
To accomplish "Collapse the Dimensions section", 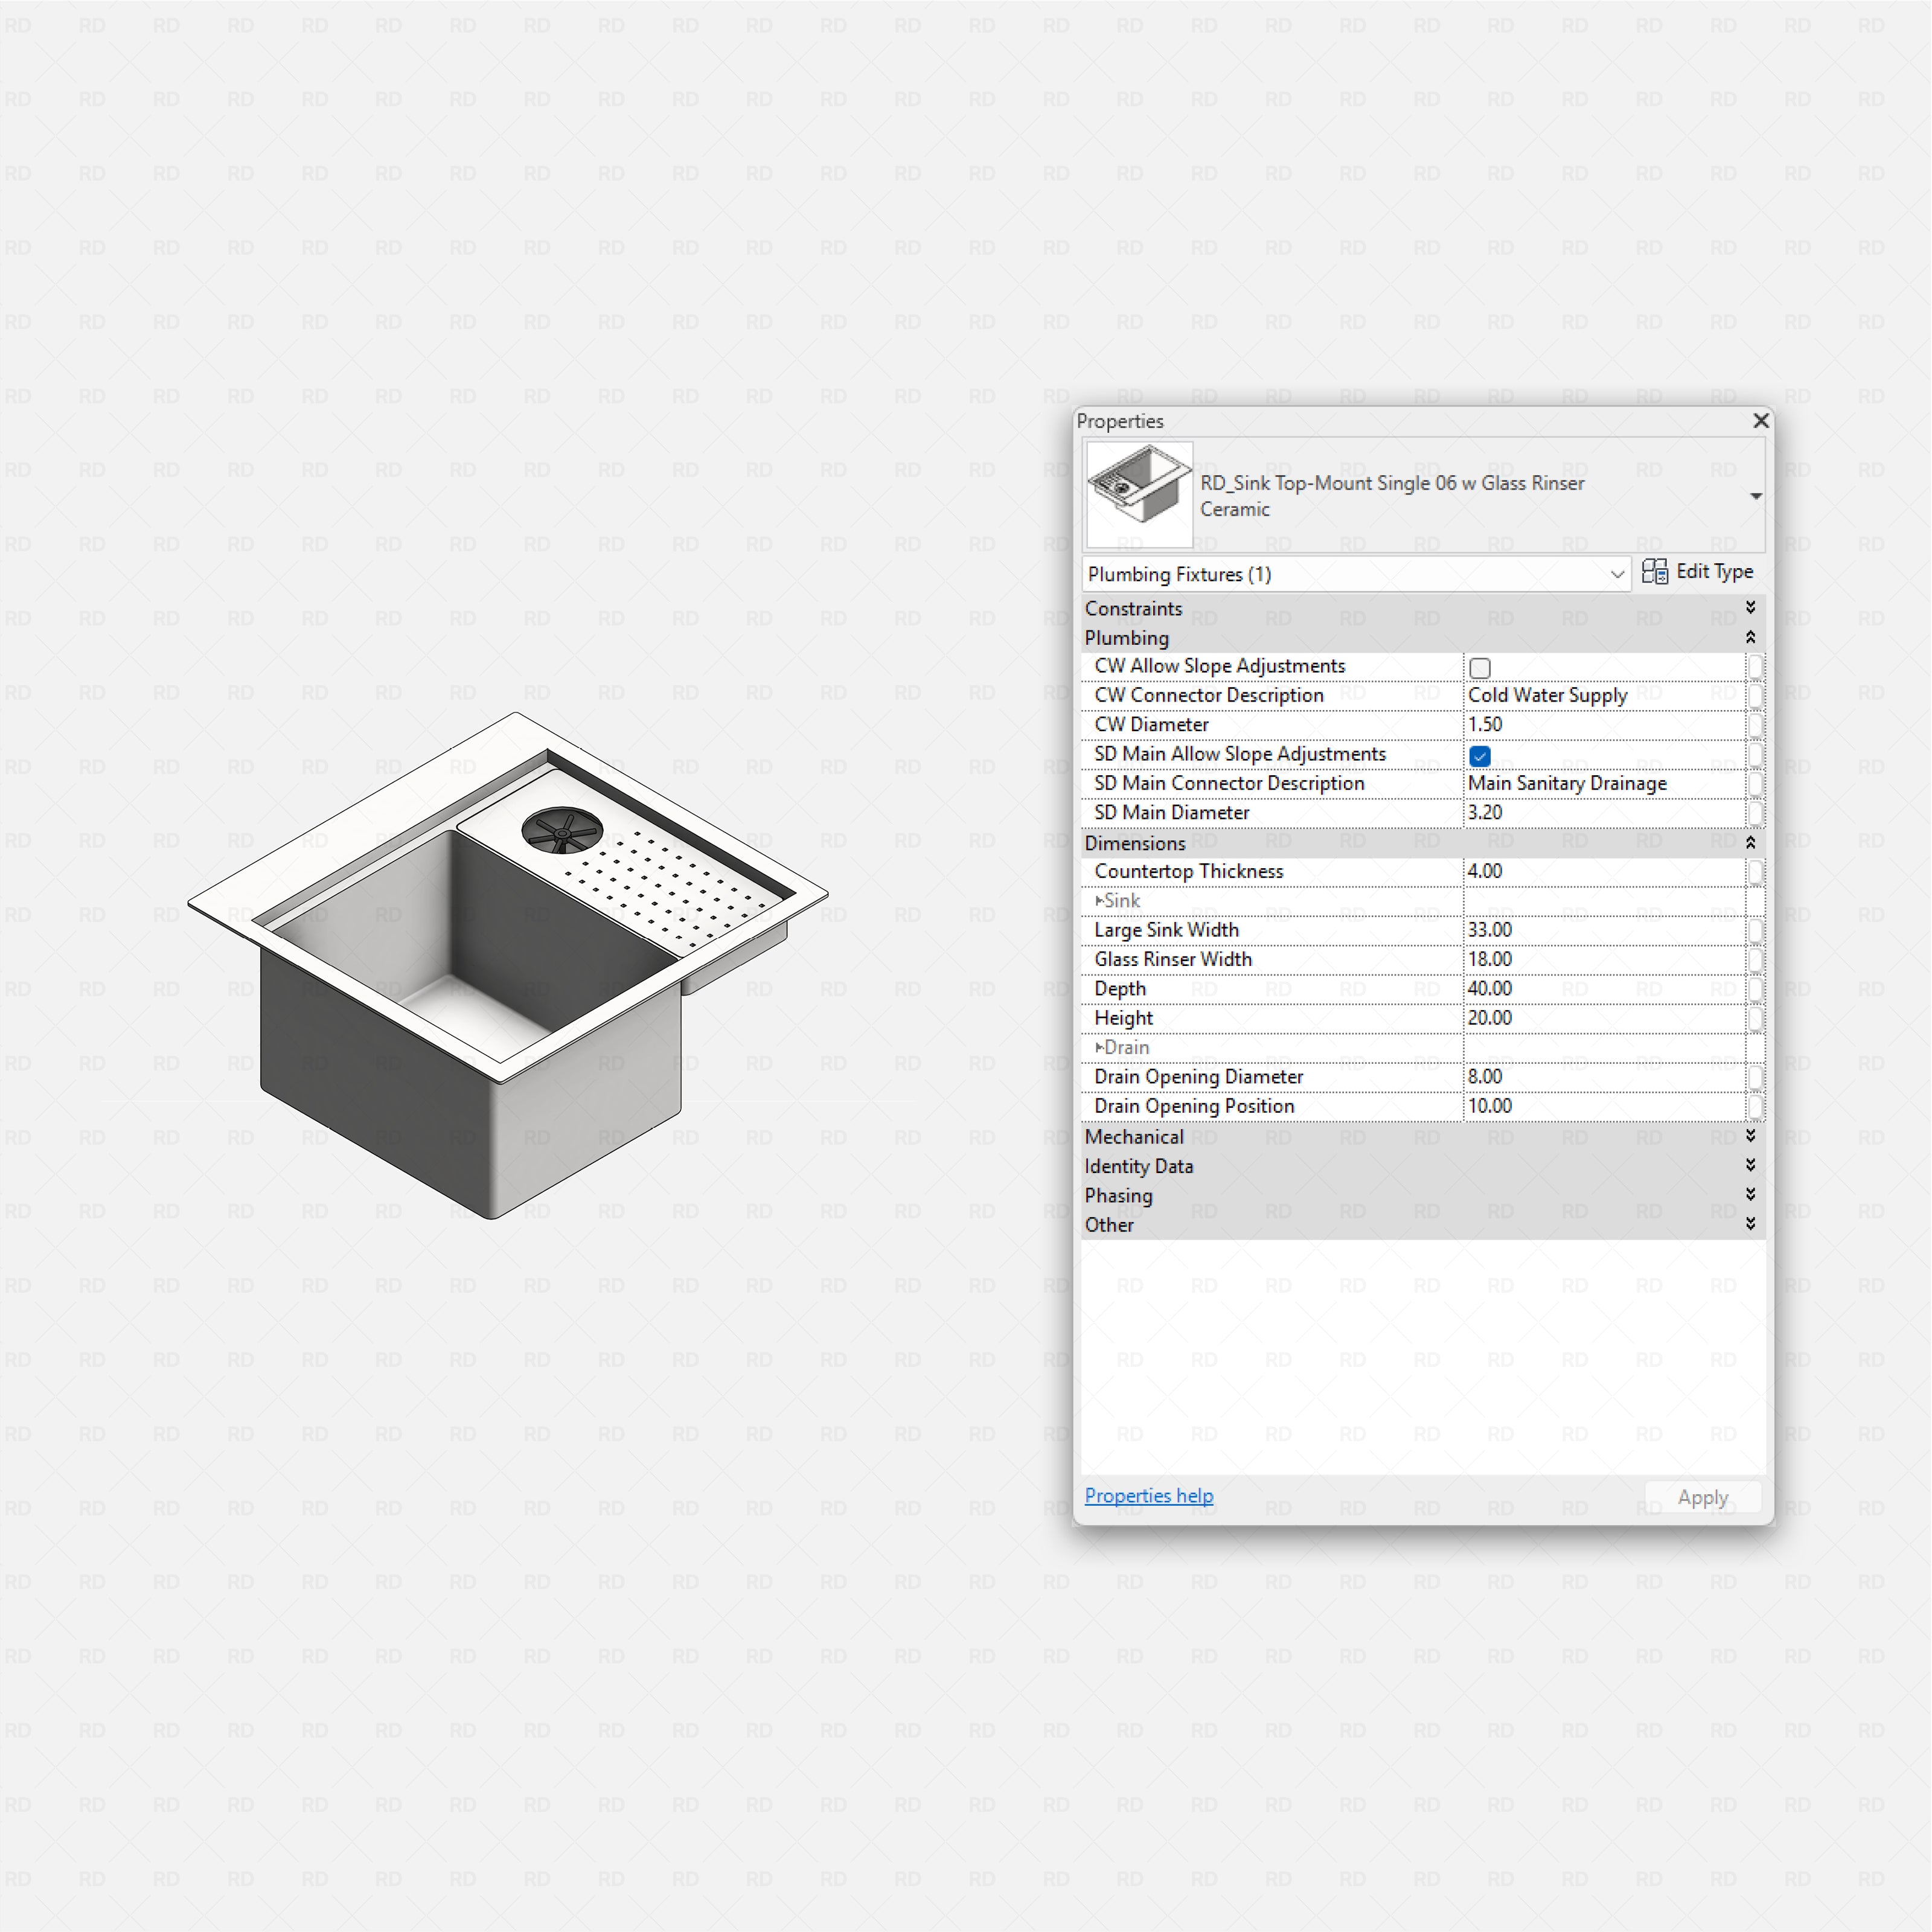I will click(1750, 842).
